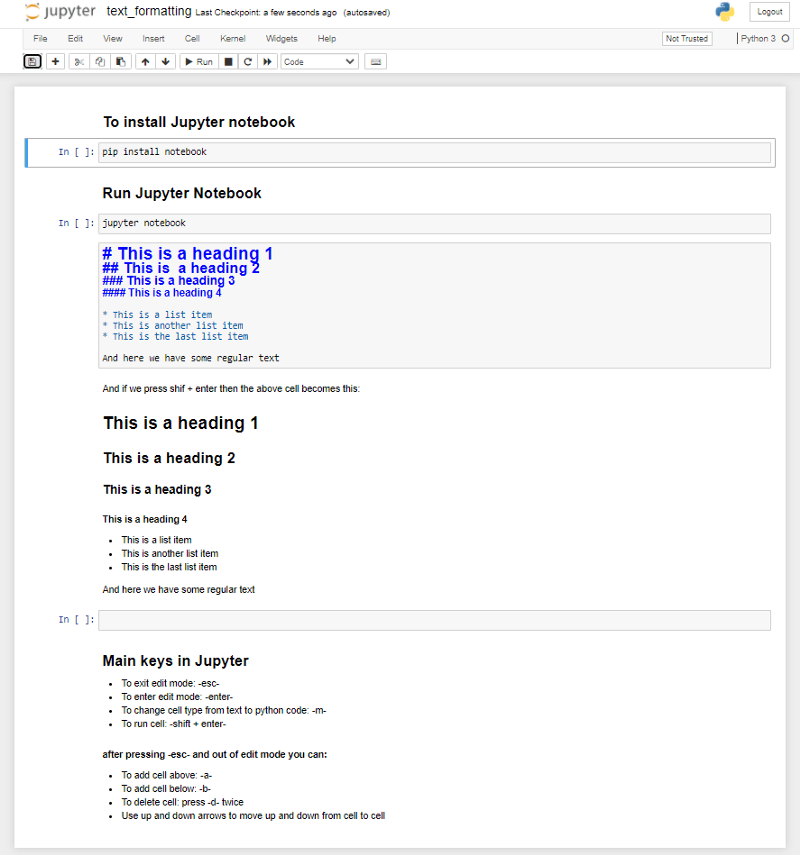Open the Edit menu
Image resolution: width=800 pixels, height=855 pixels.
[75, 39]
